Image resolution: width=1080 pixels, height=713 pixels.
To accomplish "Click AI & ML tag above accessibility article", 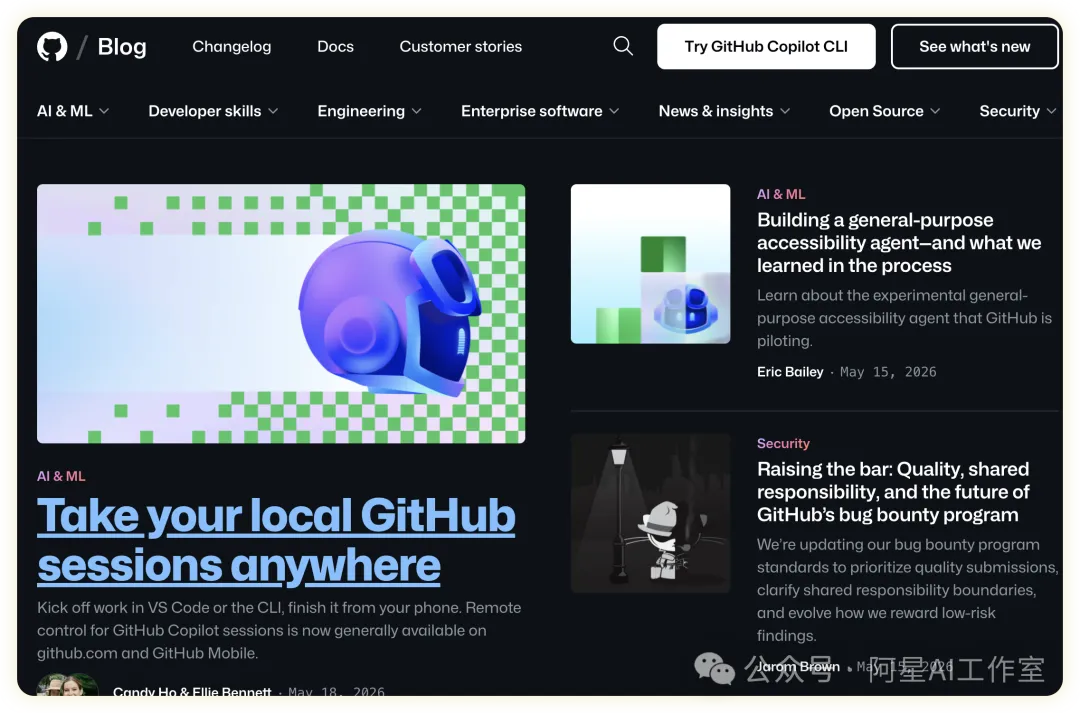I will (781, 194).
